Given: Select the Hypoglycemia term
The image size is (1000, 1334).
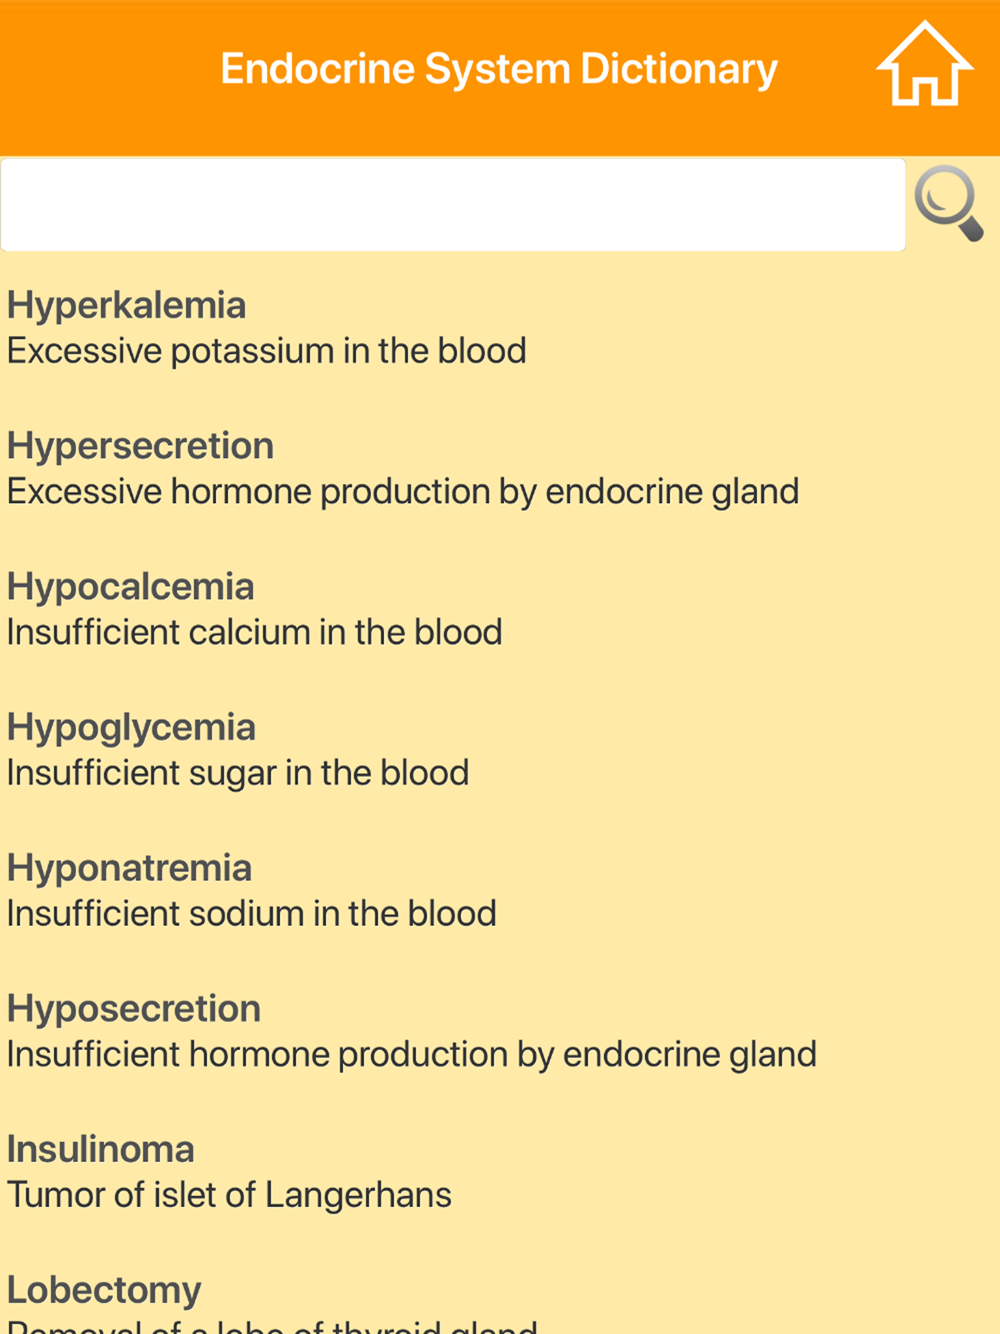Looking at the screenshot, I should 131,728.
